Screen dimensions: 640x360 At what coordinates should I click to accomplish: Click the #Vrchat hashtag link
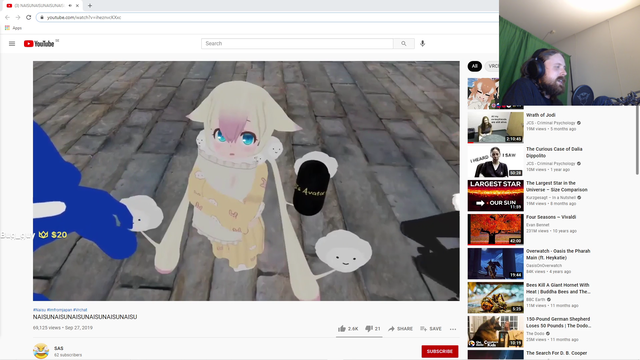tap(80, 310)
